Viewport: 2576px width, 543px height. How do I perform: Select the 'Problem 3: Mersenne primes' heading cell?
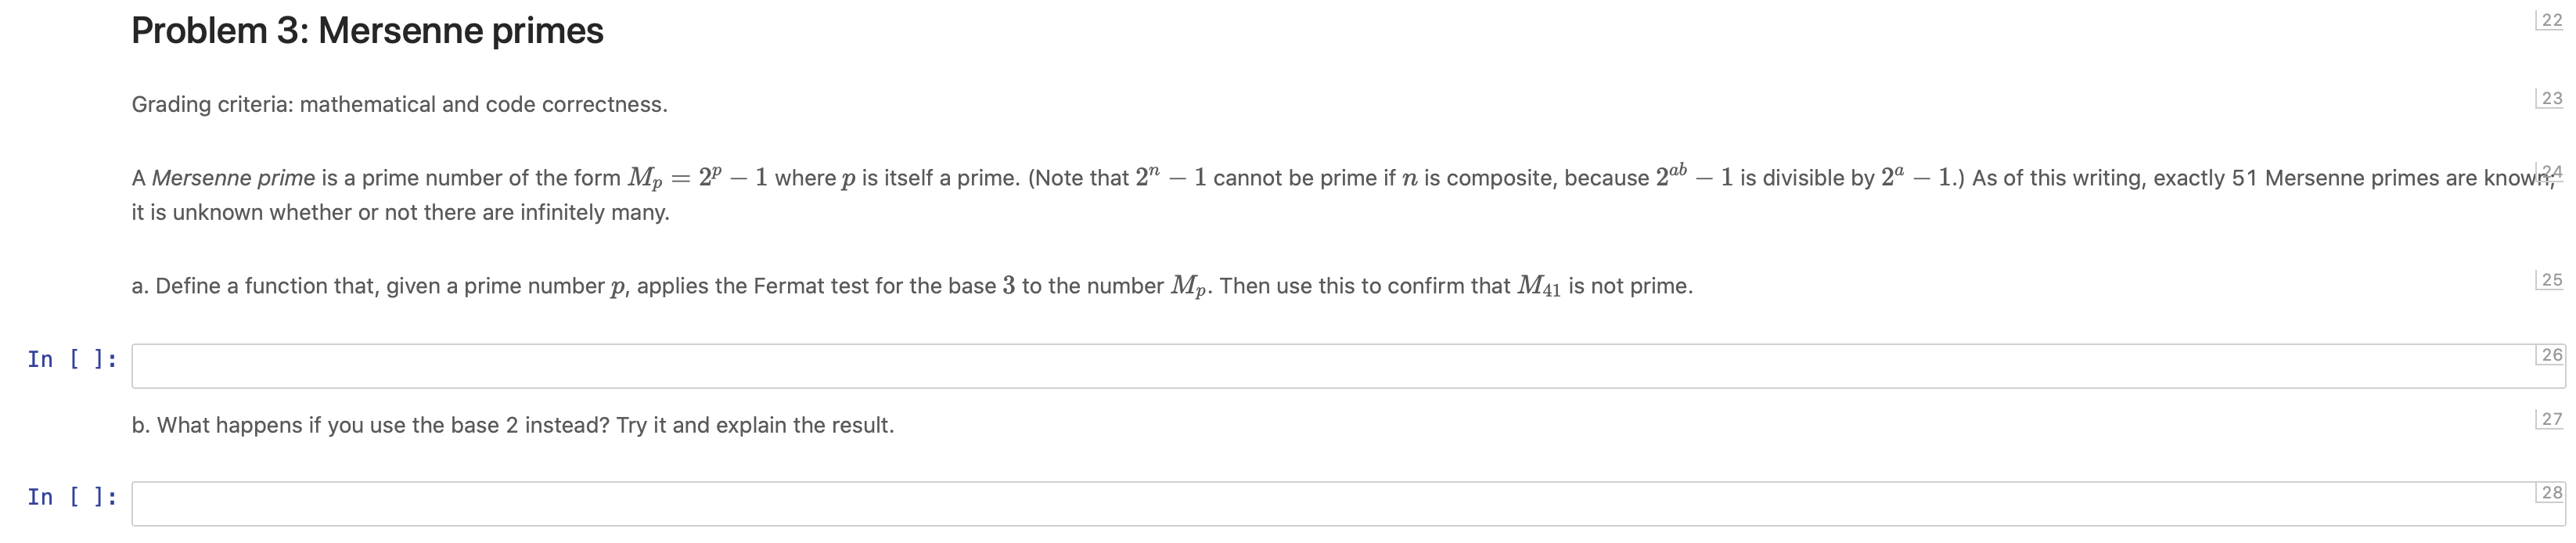pyautogui.click(x=367, y=31)
